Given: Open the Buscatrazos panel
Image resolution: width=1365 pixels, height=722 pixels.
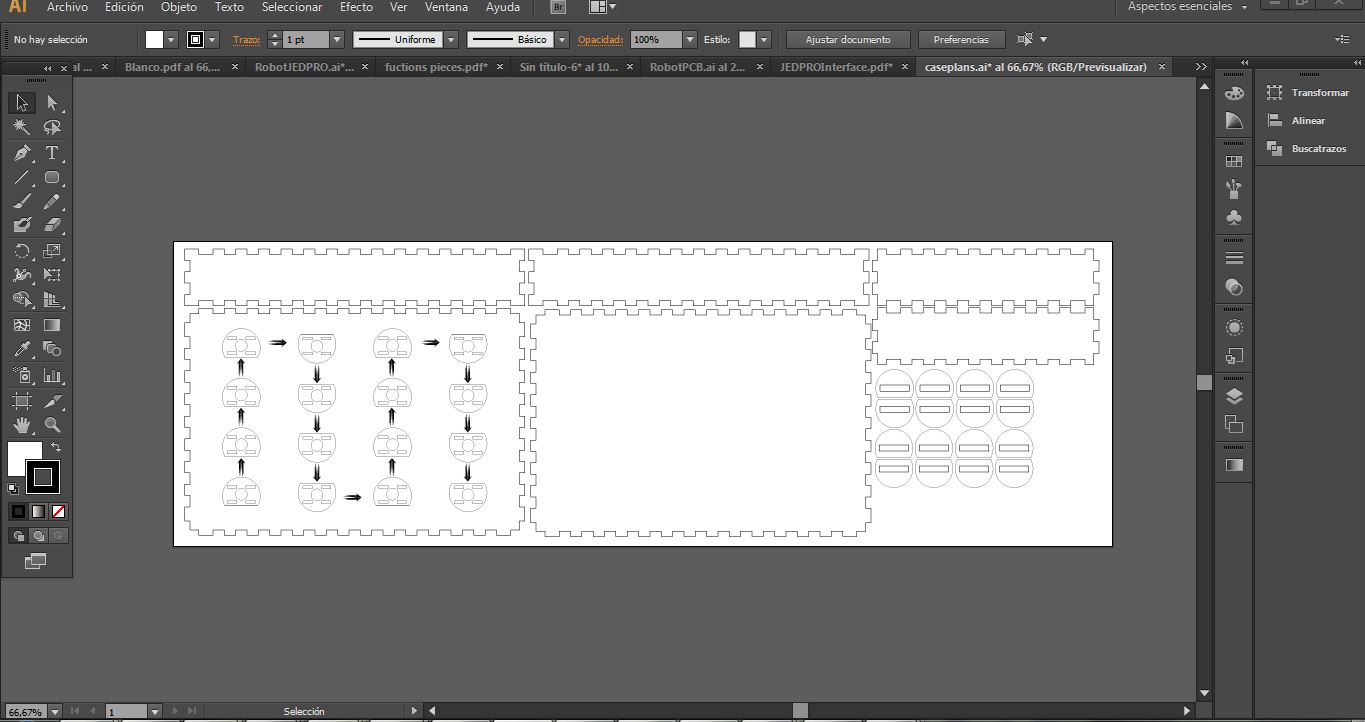Looking at the screenshot, I should tap(1306, 149).
